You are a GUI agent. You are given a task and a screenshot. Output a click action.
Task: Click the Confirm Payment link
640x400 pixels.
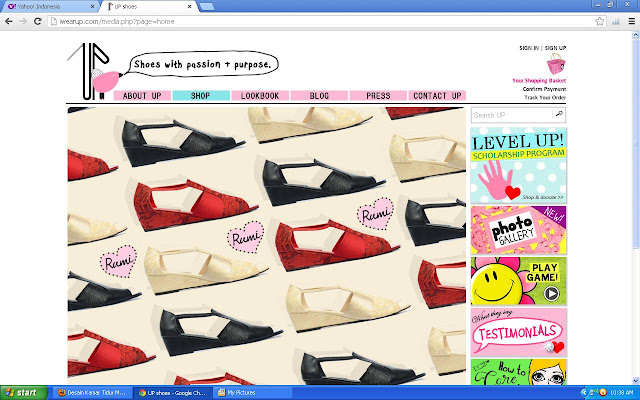544,89
